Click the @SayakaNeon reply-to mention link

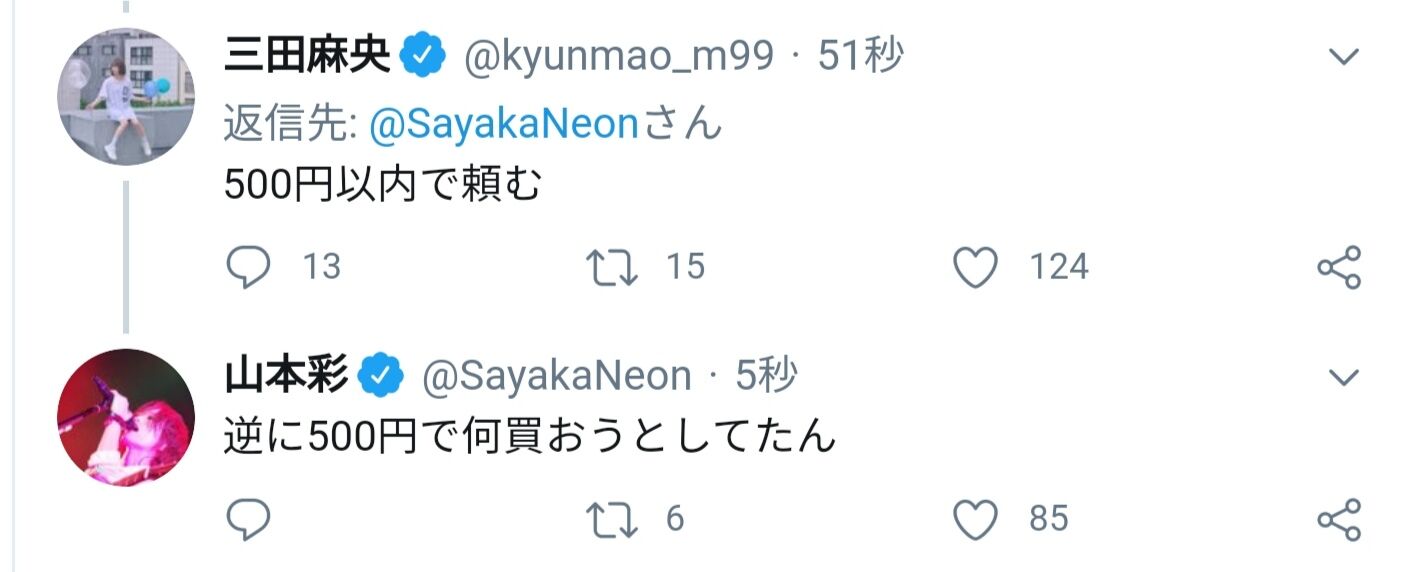[x=503, y=124]
